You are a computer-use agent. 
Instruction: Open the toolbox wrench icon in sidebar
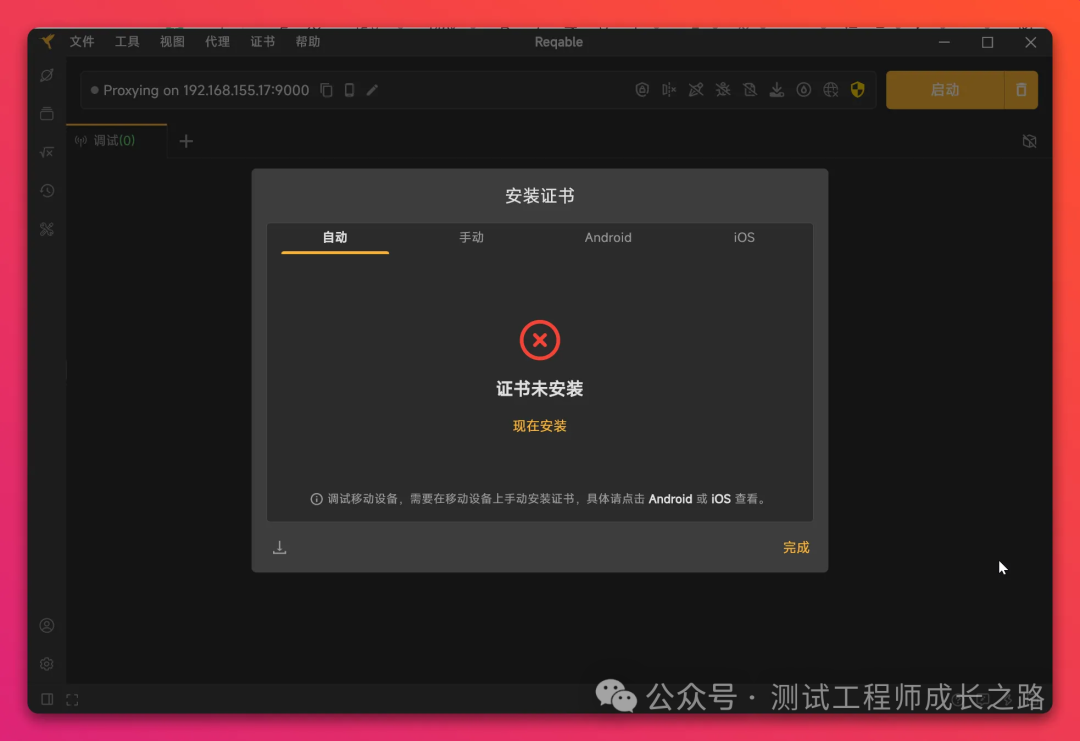click(47, 229)
